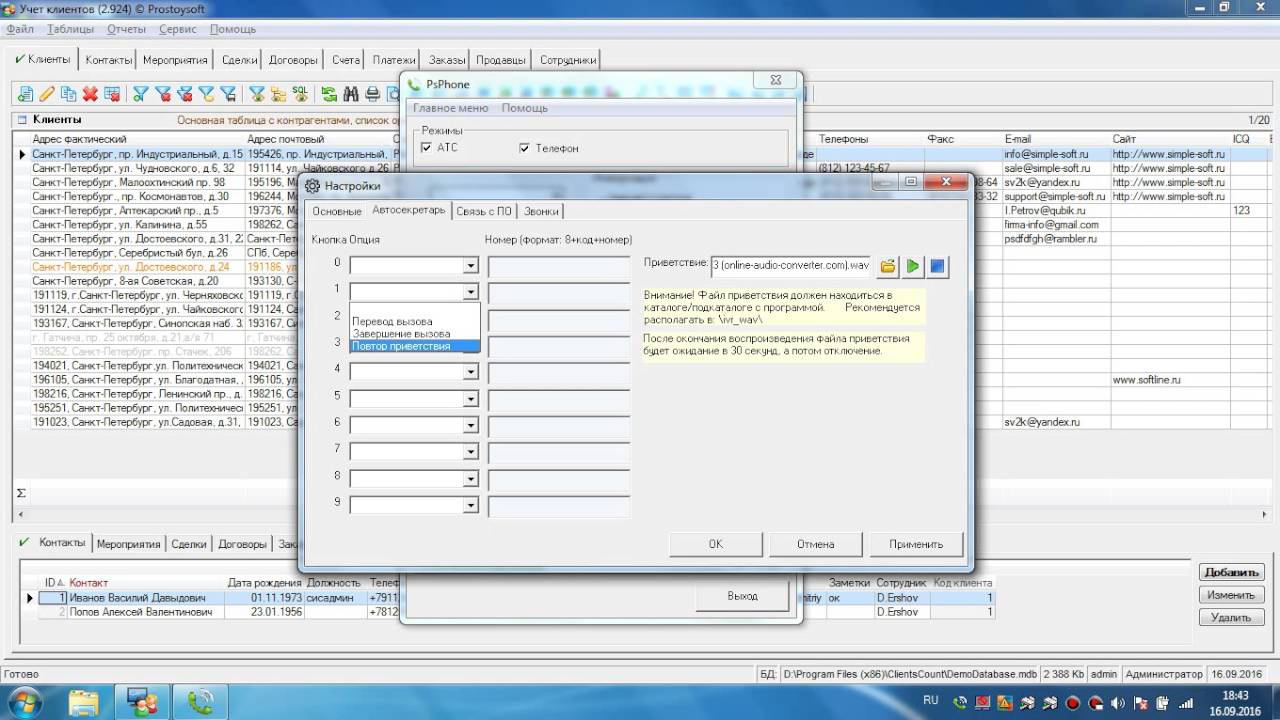Open the Главное меню in PsPhone
This screenshot has width=1280, height=720.
pyautogui.click(x=451, y=108)
